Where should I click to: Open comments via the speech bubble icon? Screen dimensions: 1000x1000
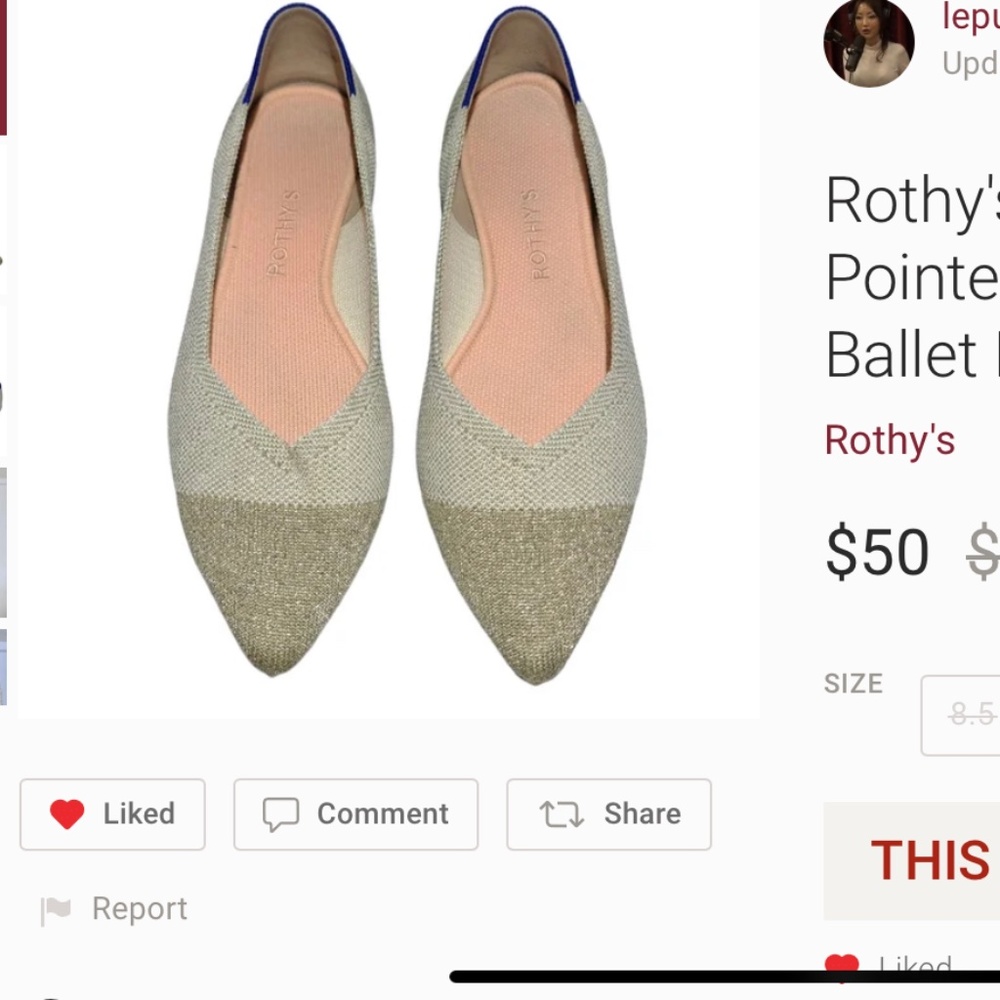283,814
